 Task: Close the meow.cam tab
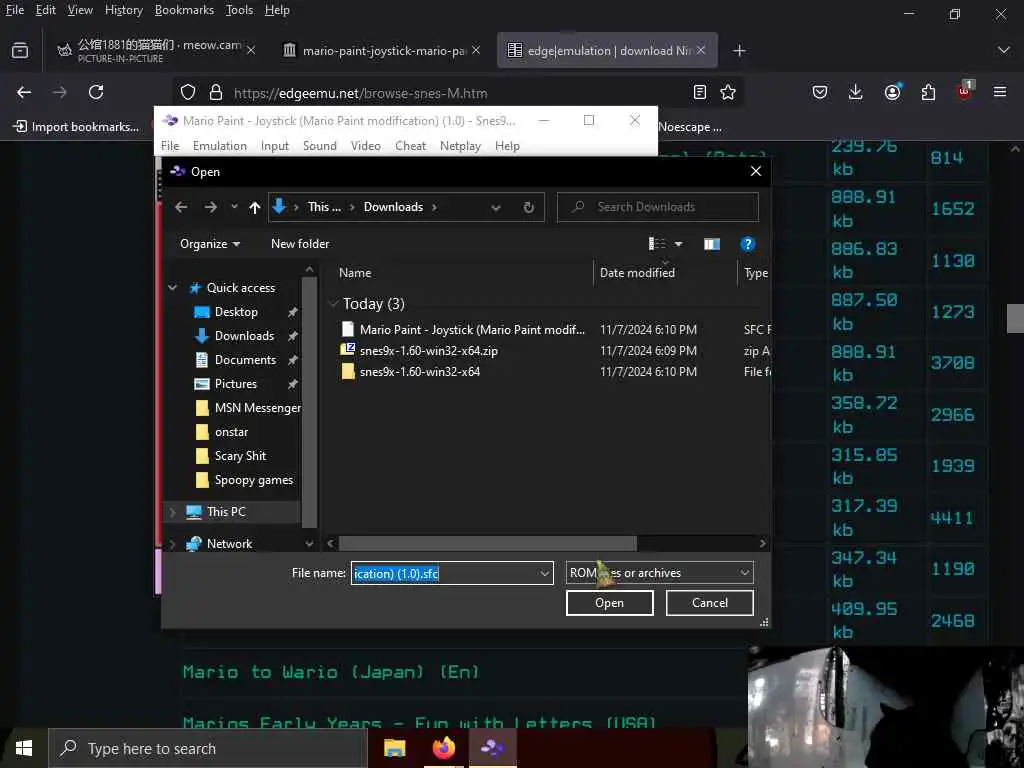[x=251, y=50]
